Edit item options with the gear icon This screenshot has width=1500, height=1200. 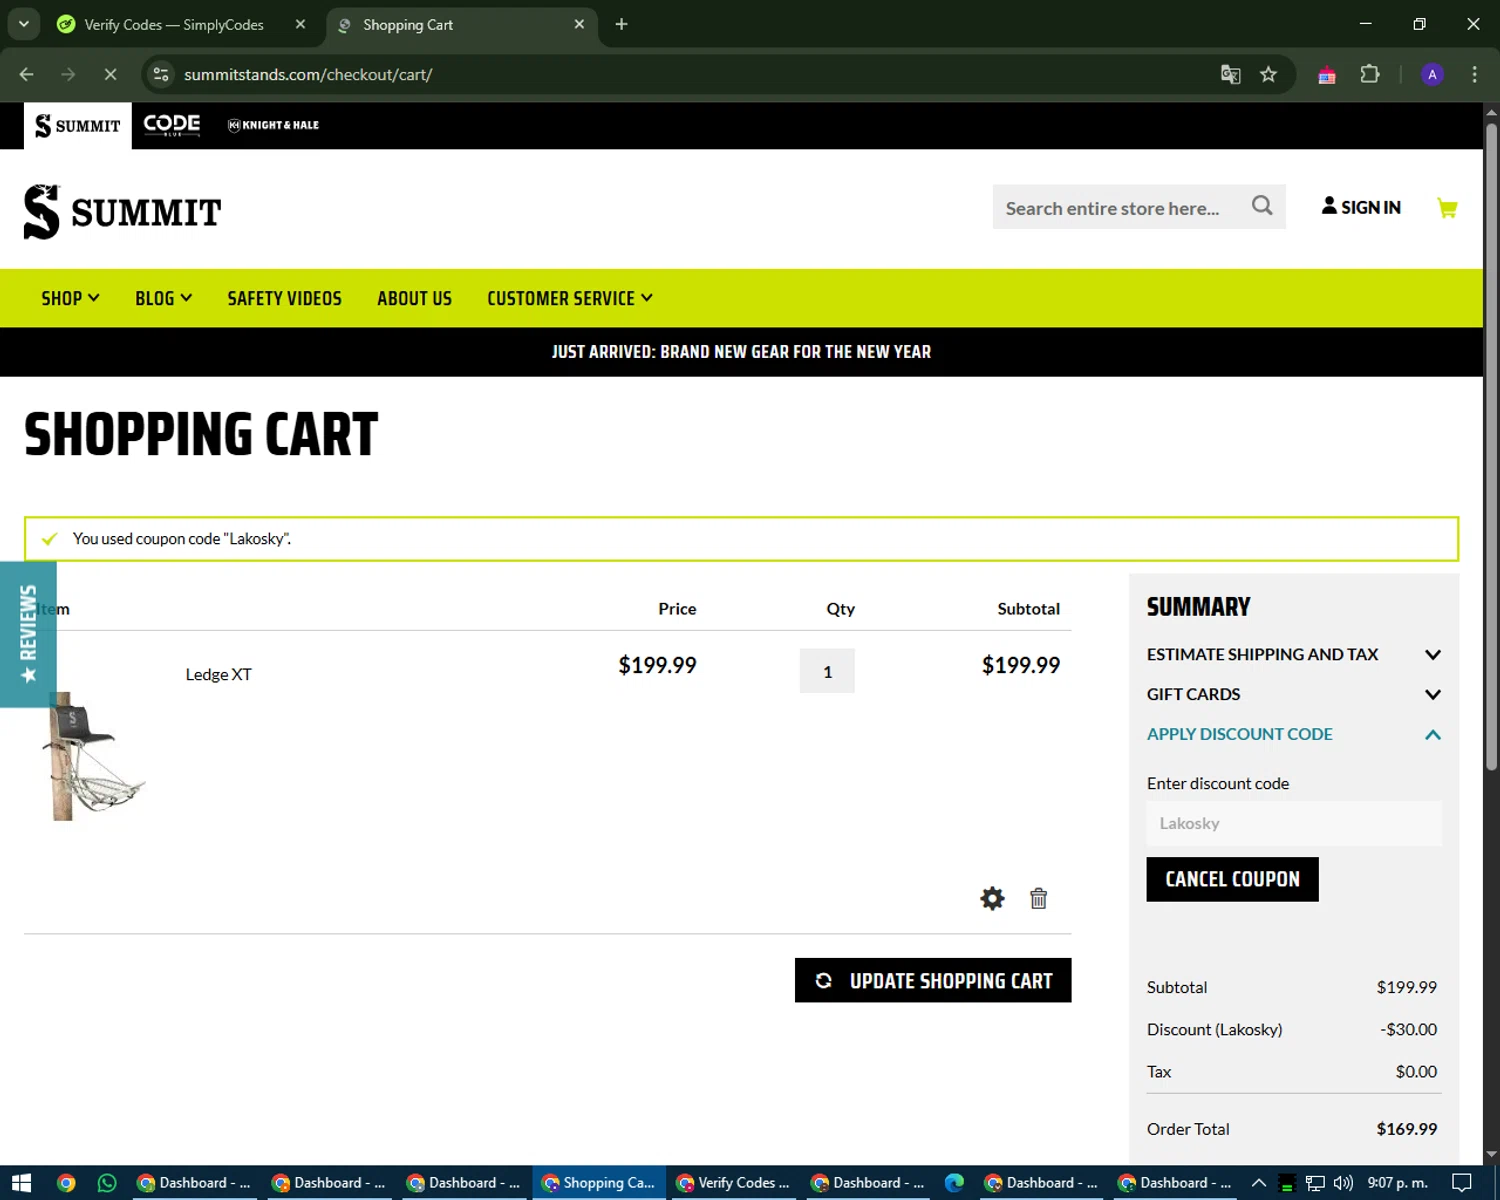pyautogui.click(x=992, y=898)
